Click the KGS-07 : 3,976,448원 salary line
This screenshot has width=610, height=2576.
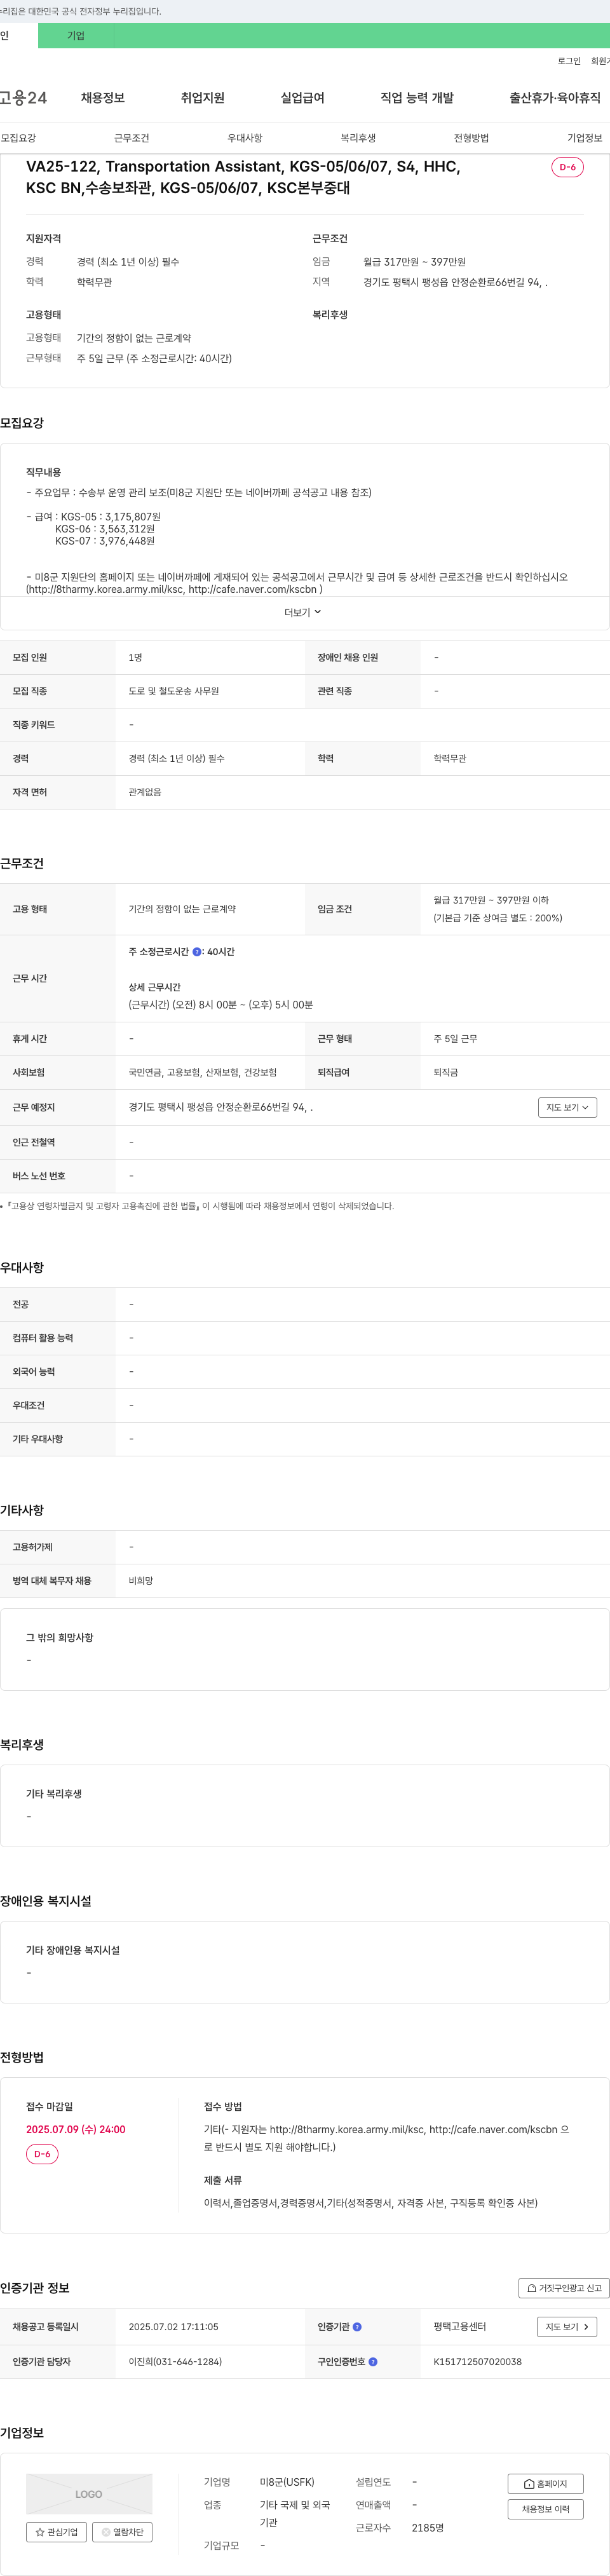pos(105,541)
